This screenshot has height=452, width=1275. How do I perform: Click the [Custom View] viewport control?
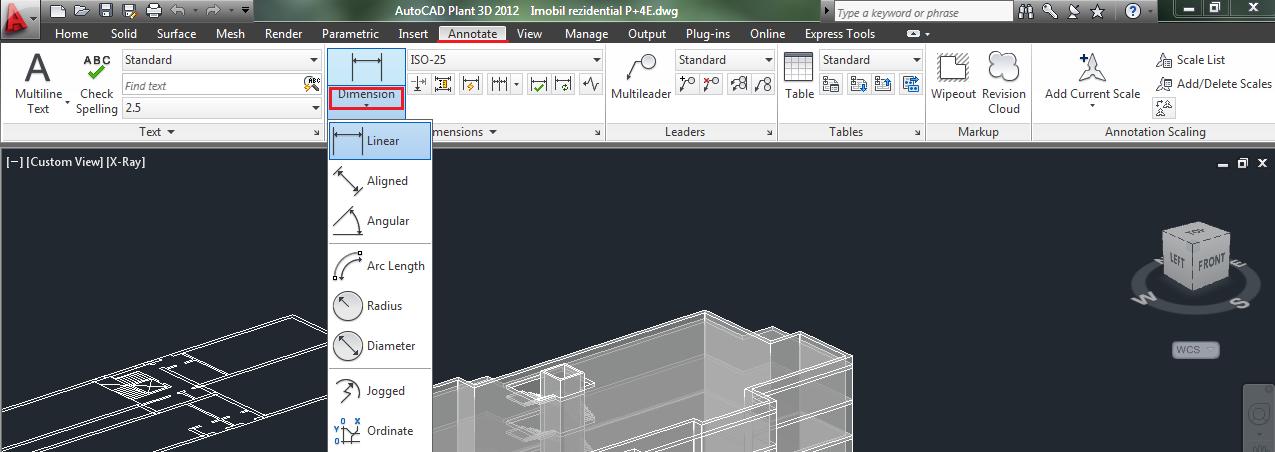pyautogui.click(x=65, y=161)
